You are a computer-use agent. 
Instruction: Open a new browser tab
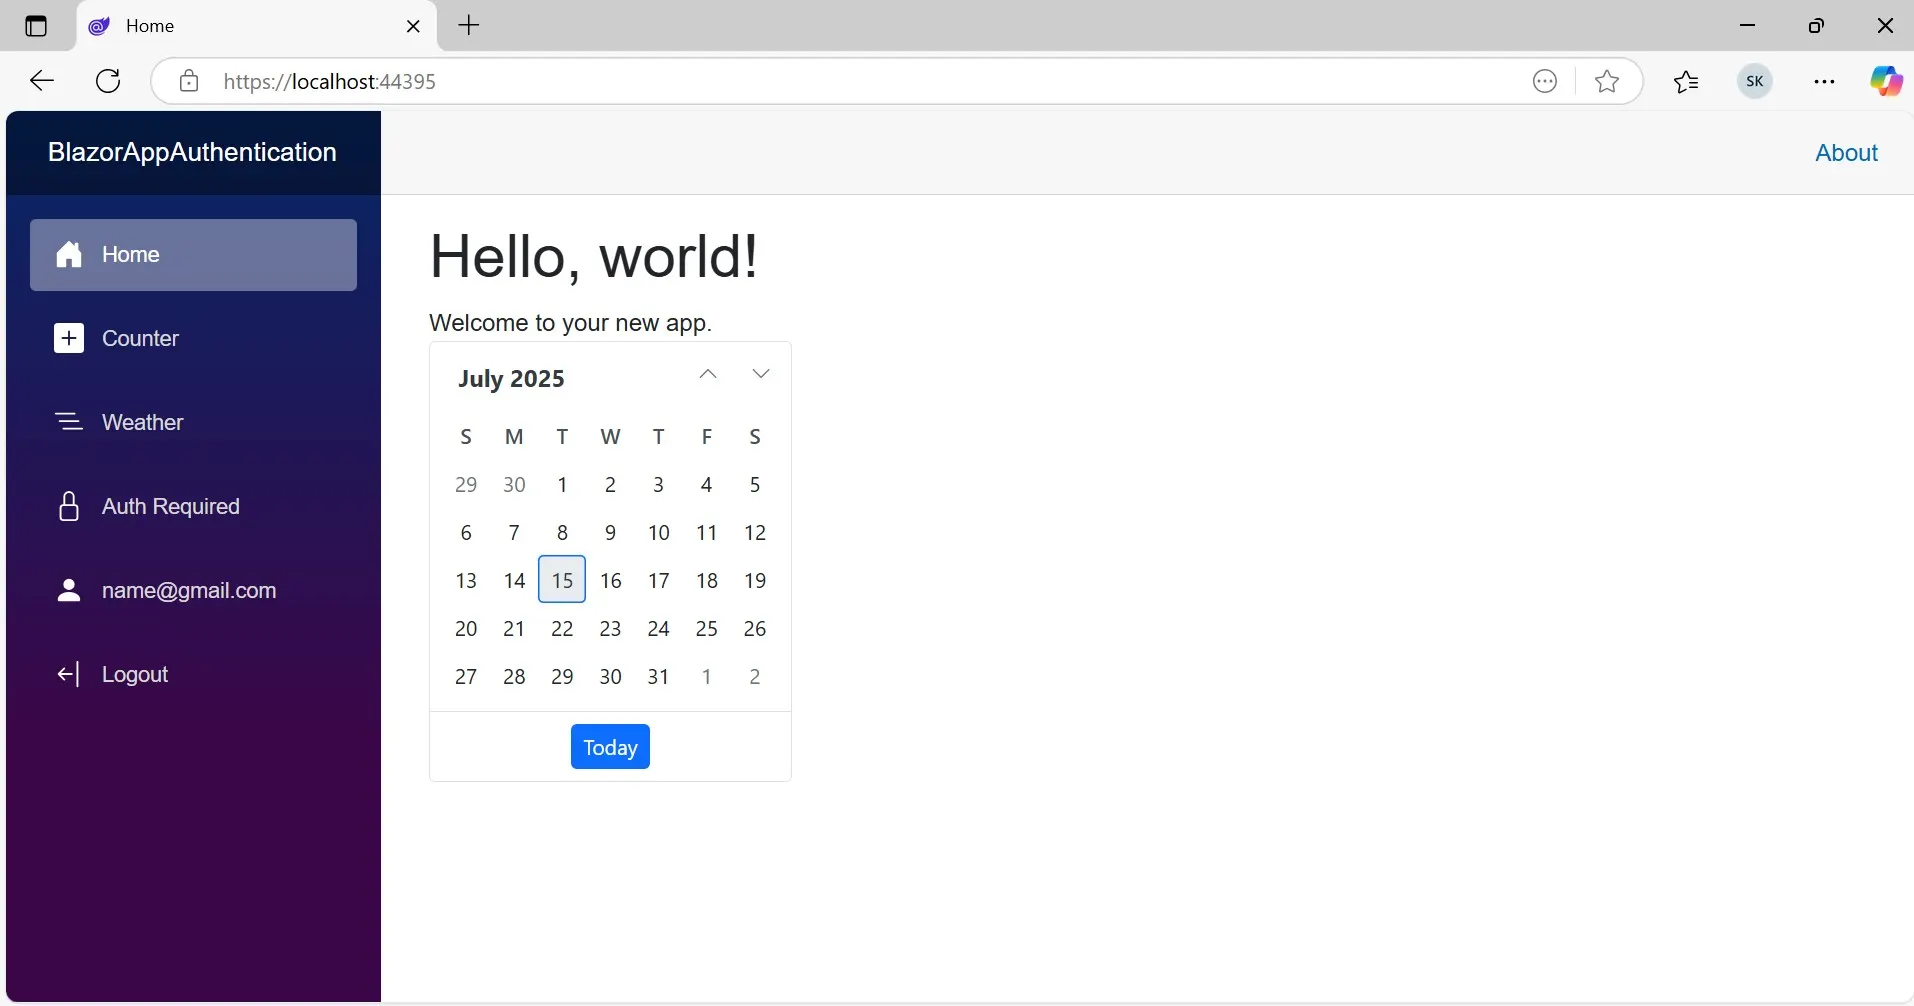click(x=468, y=26)
